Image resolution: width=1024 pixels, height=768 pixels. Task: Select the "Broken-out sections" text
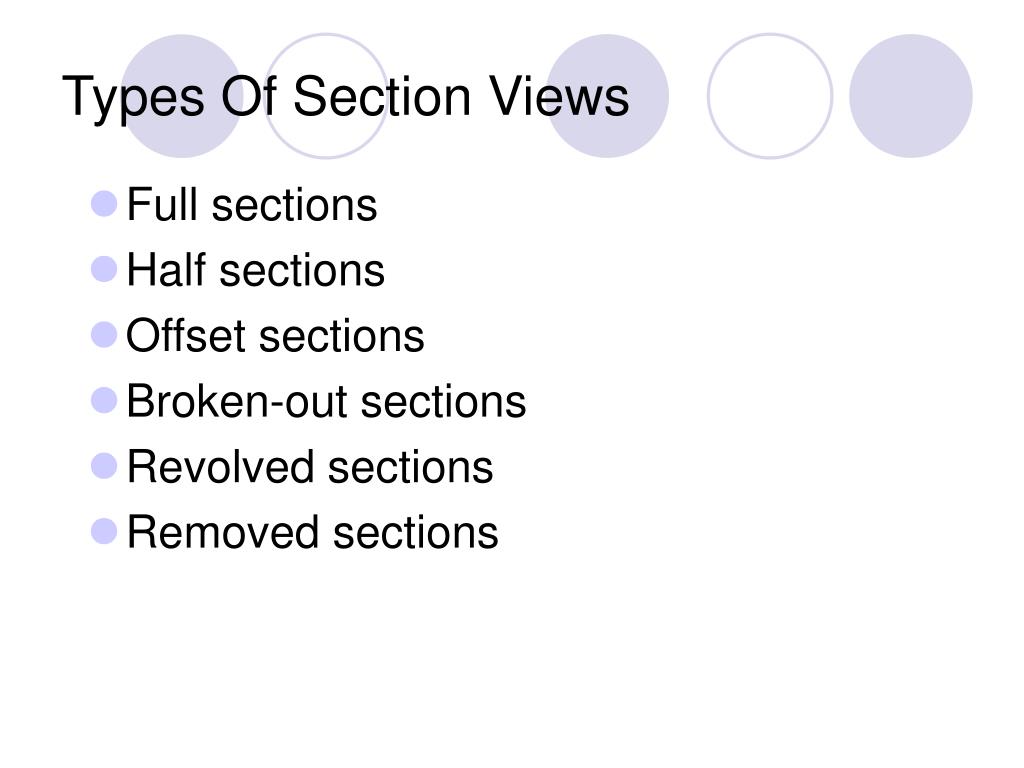(327, 401)
